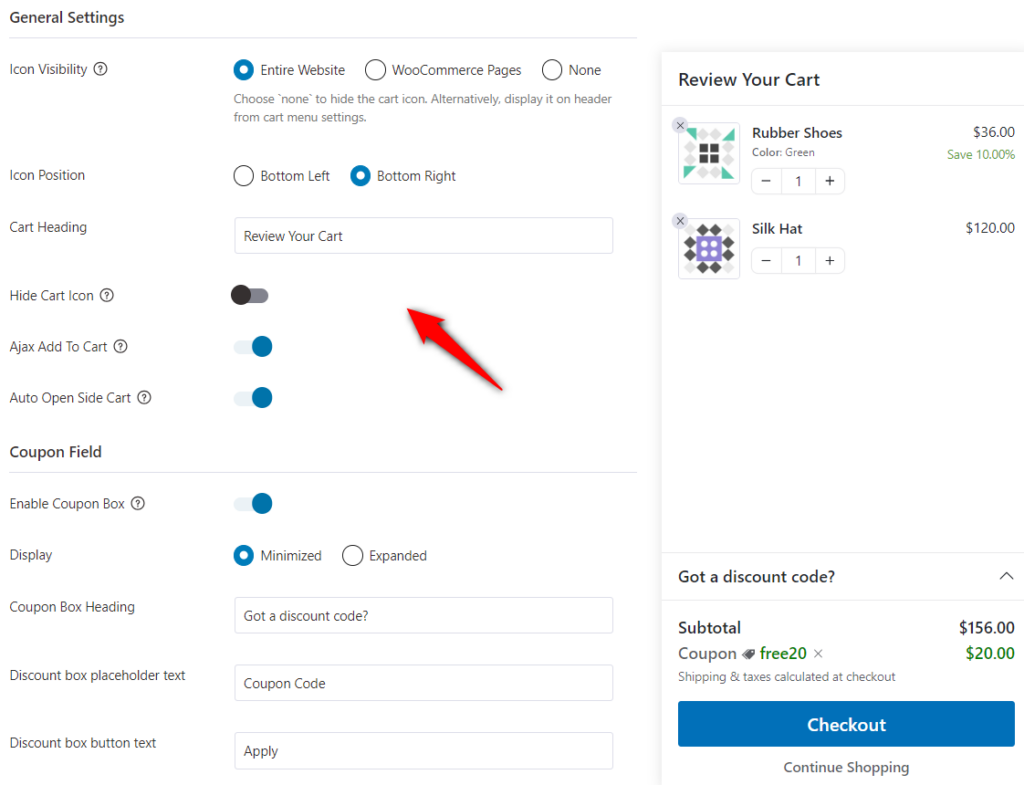Open the Auto Open Side Cart help tooltip
Screen dimensions: 1024x785
(144, 397)
